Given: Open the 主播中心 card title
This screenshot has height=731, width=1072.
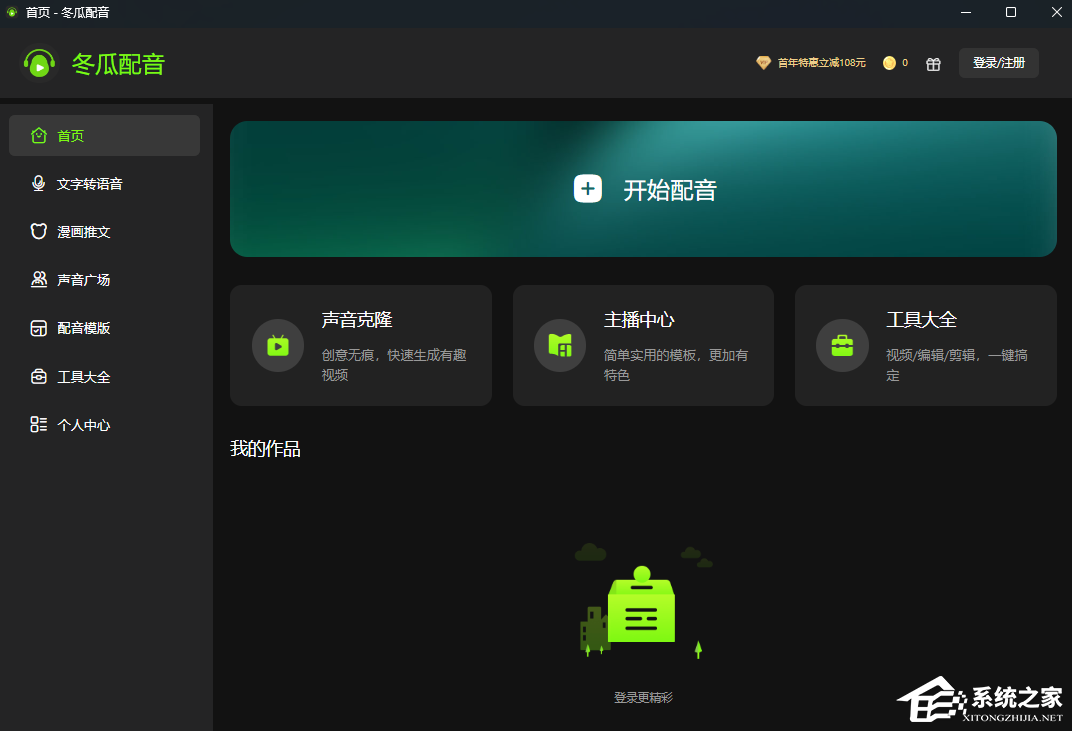Looking at the screenshot, I should point(639,319).
